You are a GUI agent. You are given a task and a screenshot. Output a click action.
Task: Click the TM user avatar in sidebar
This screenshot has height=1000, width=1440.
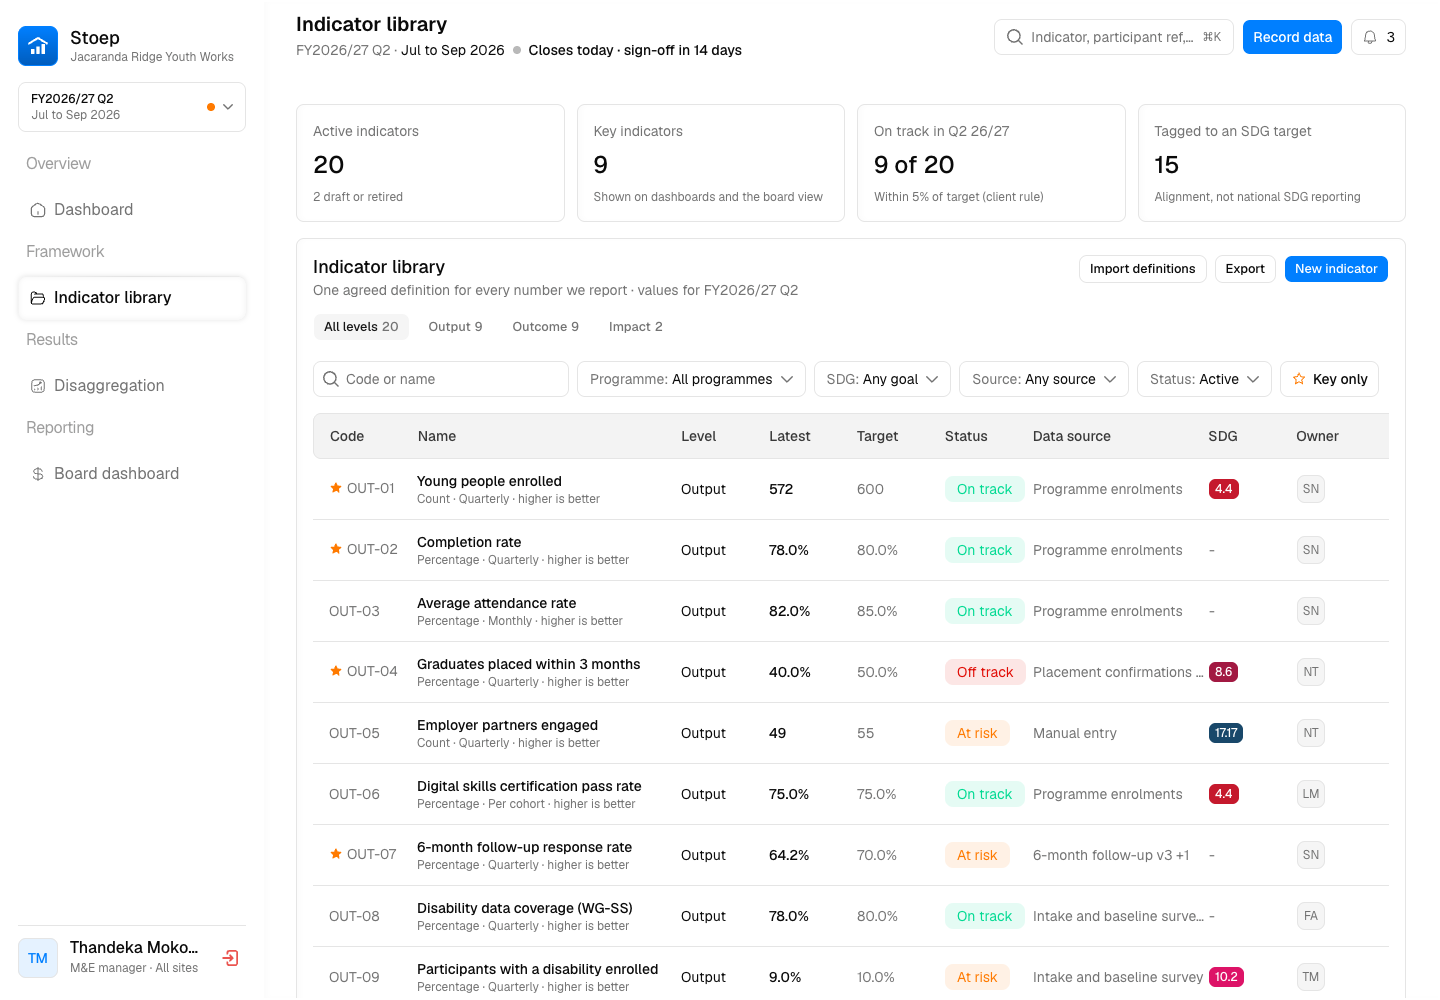38,958
